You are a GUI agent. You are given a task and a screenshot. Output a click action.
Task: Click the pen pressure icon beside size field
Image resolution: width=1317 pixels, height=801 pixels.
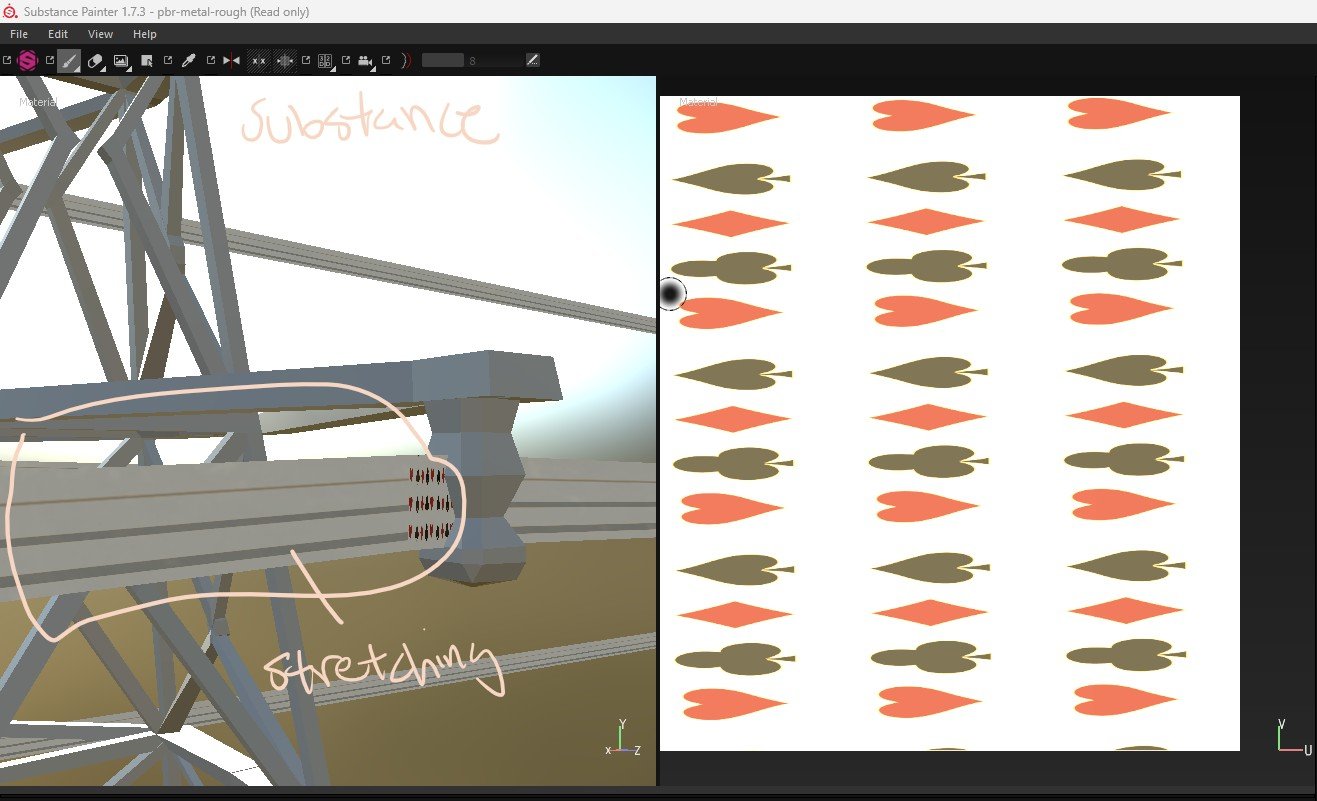[532, 61]
